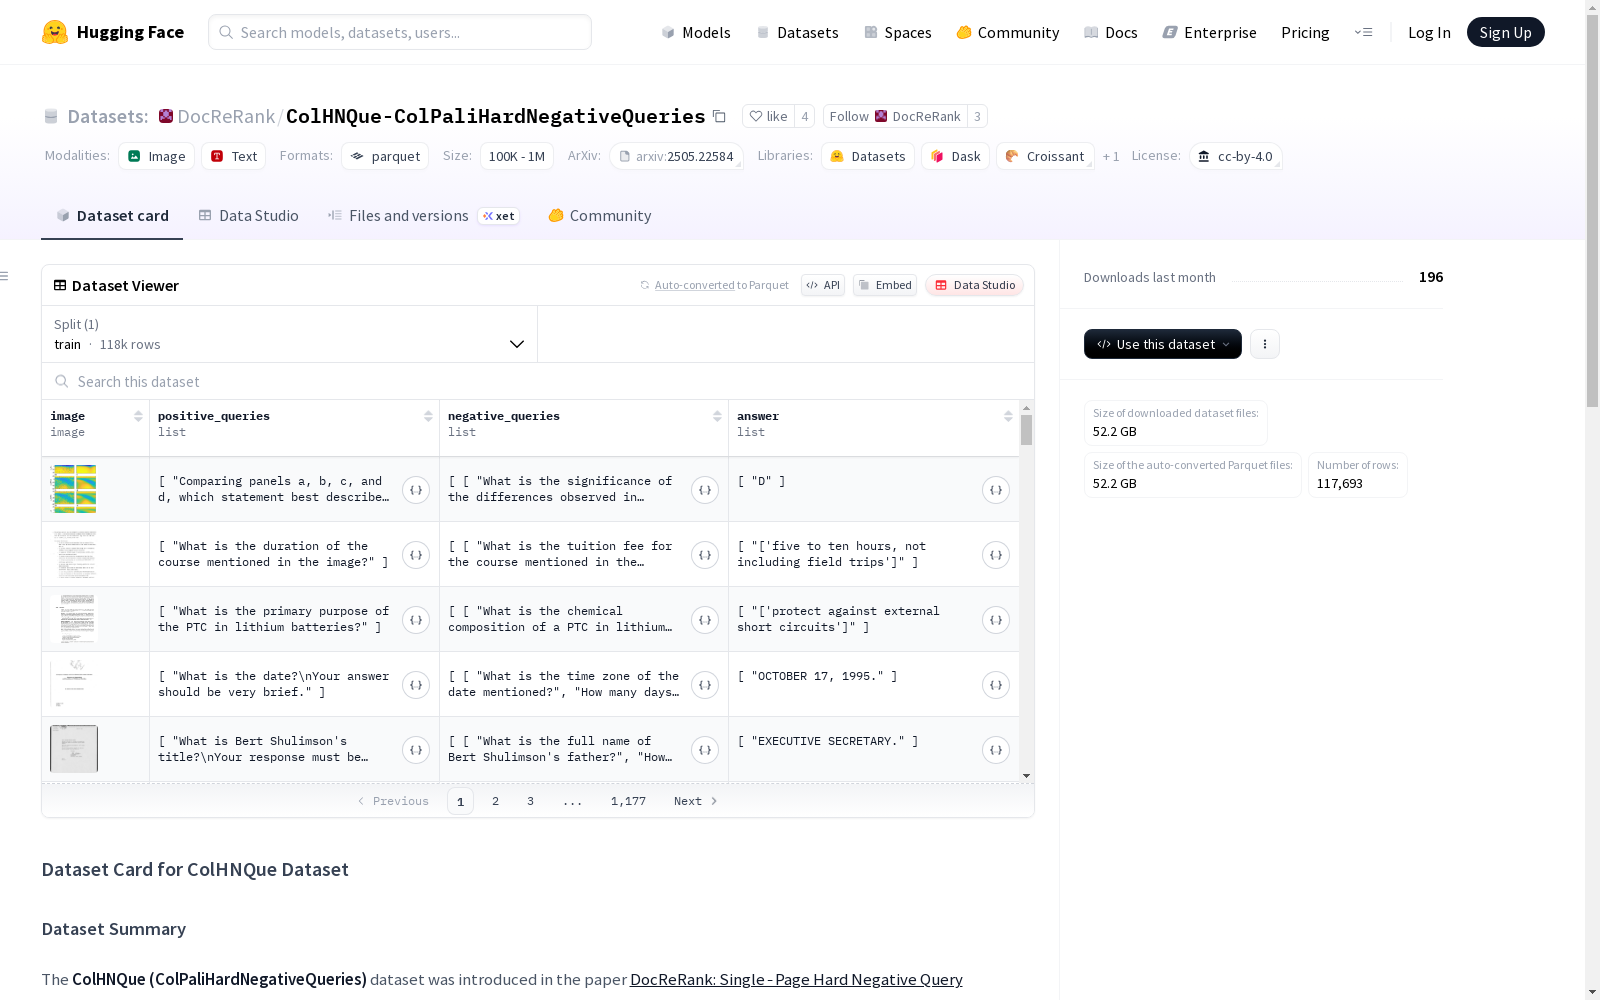Expand JSON for 'five to ten hours' answer
This screenshot has height=1000, width=1600.
click(x=996, y=555)
